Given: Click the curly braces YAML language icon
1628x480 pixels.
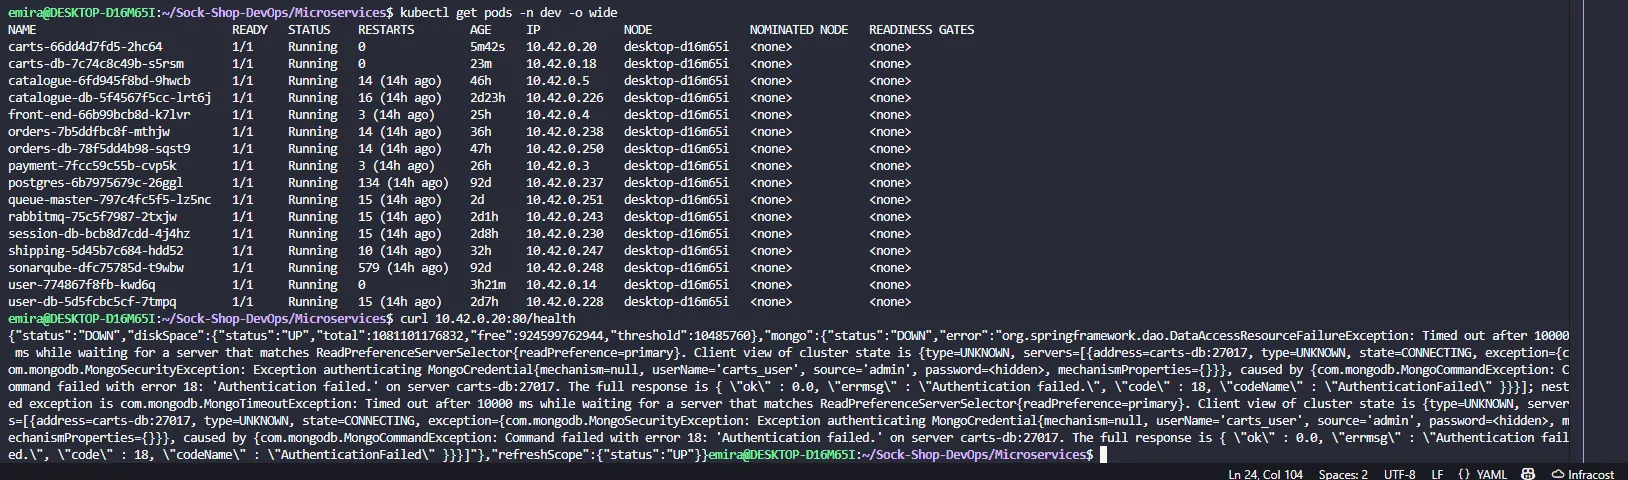Looking at the screenshot, I should click(1464, 474).
